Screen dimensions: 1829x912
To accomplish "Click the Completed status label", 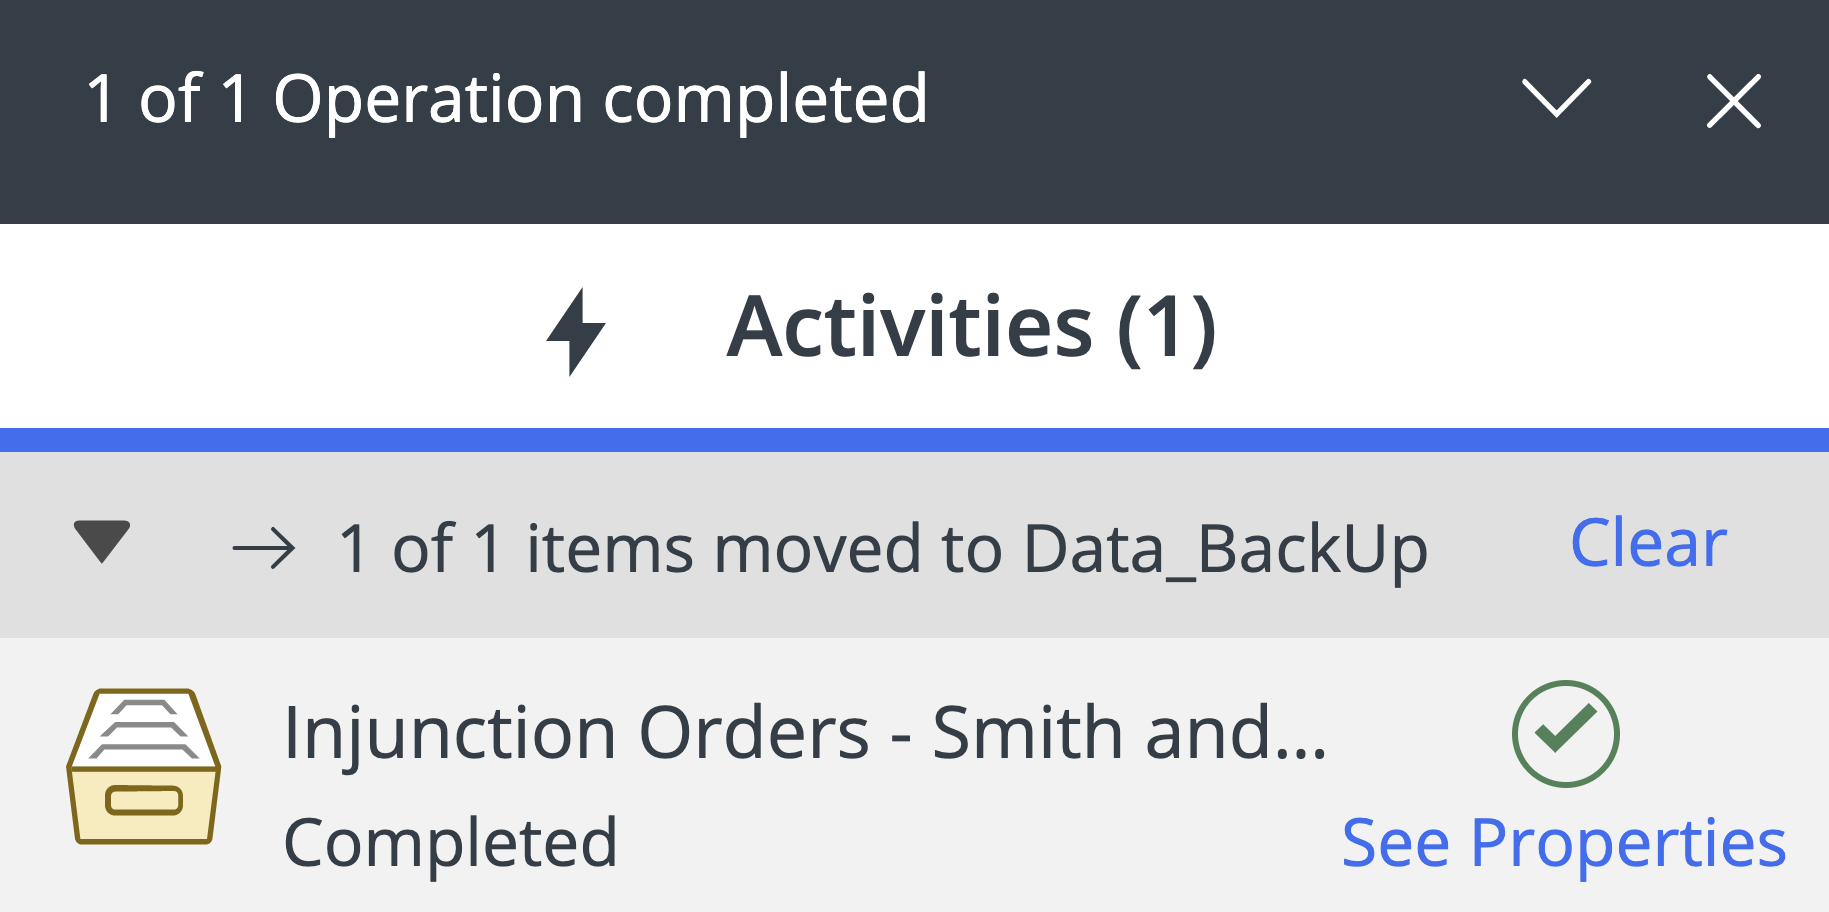I will 450,843.
